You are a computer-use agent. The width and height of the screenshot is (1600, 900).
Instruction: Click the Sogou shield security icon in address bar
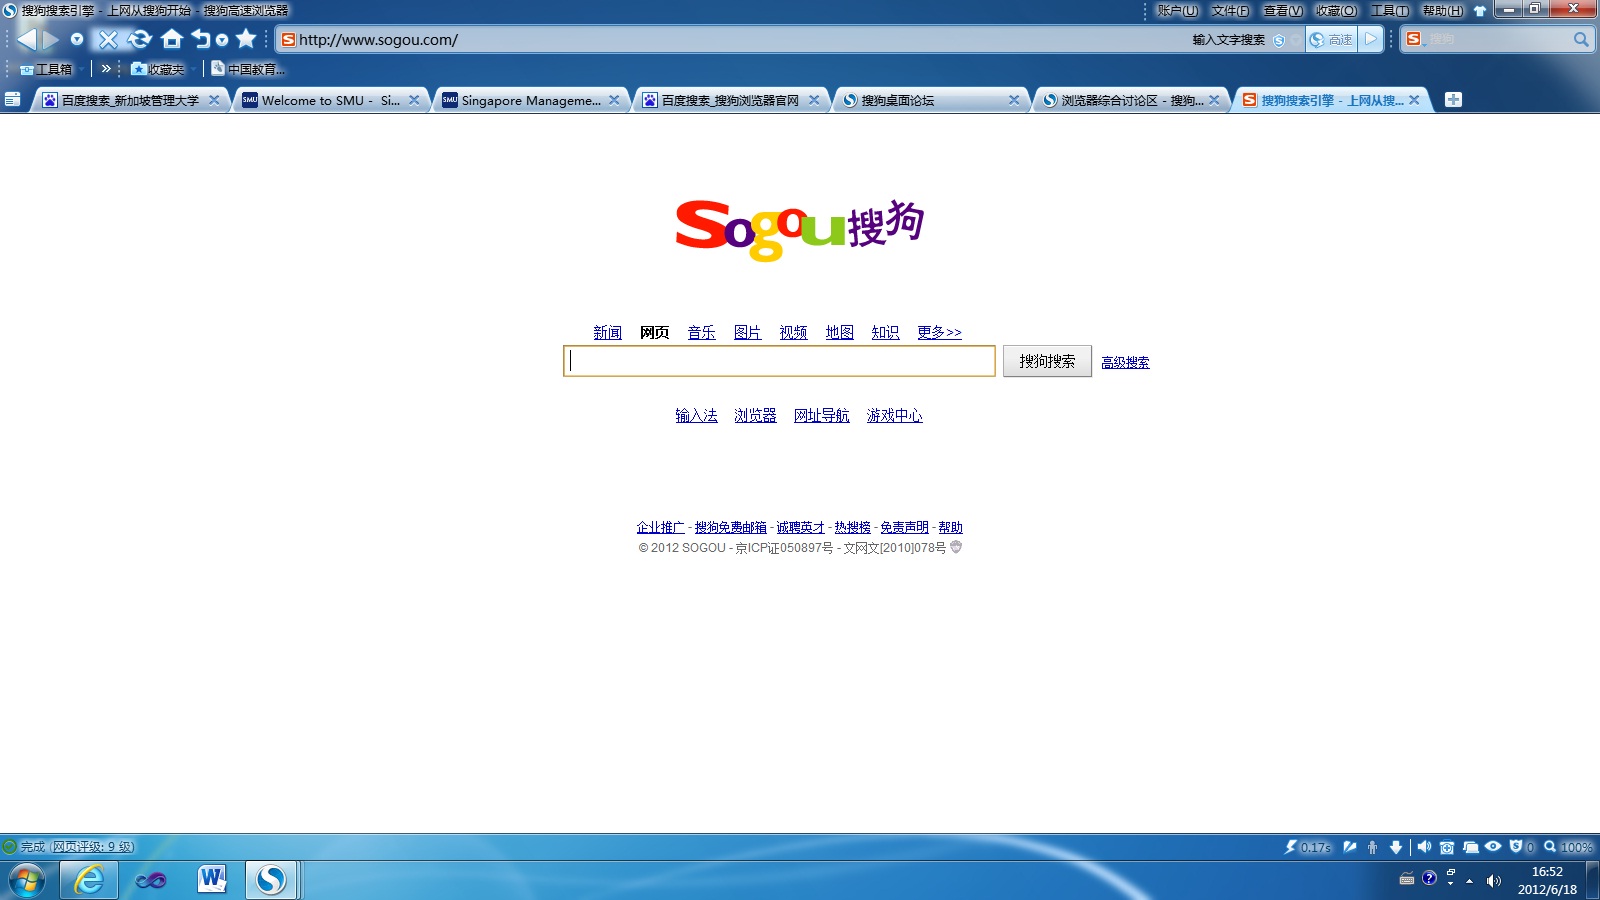pyautogui.click(x=1279, y=40)
